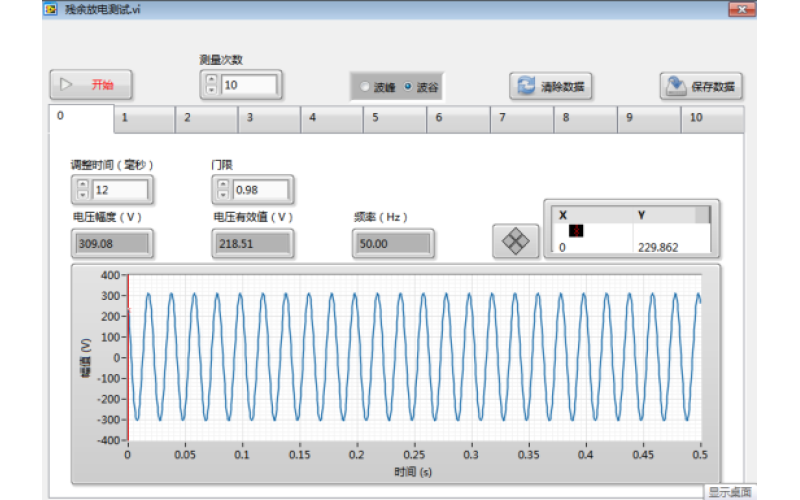This screenshot has width=800, height=500.
Task: Click the 调整时间 value field
Action: [120, 189]
